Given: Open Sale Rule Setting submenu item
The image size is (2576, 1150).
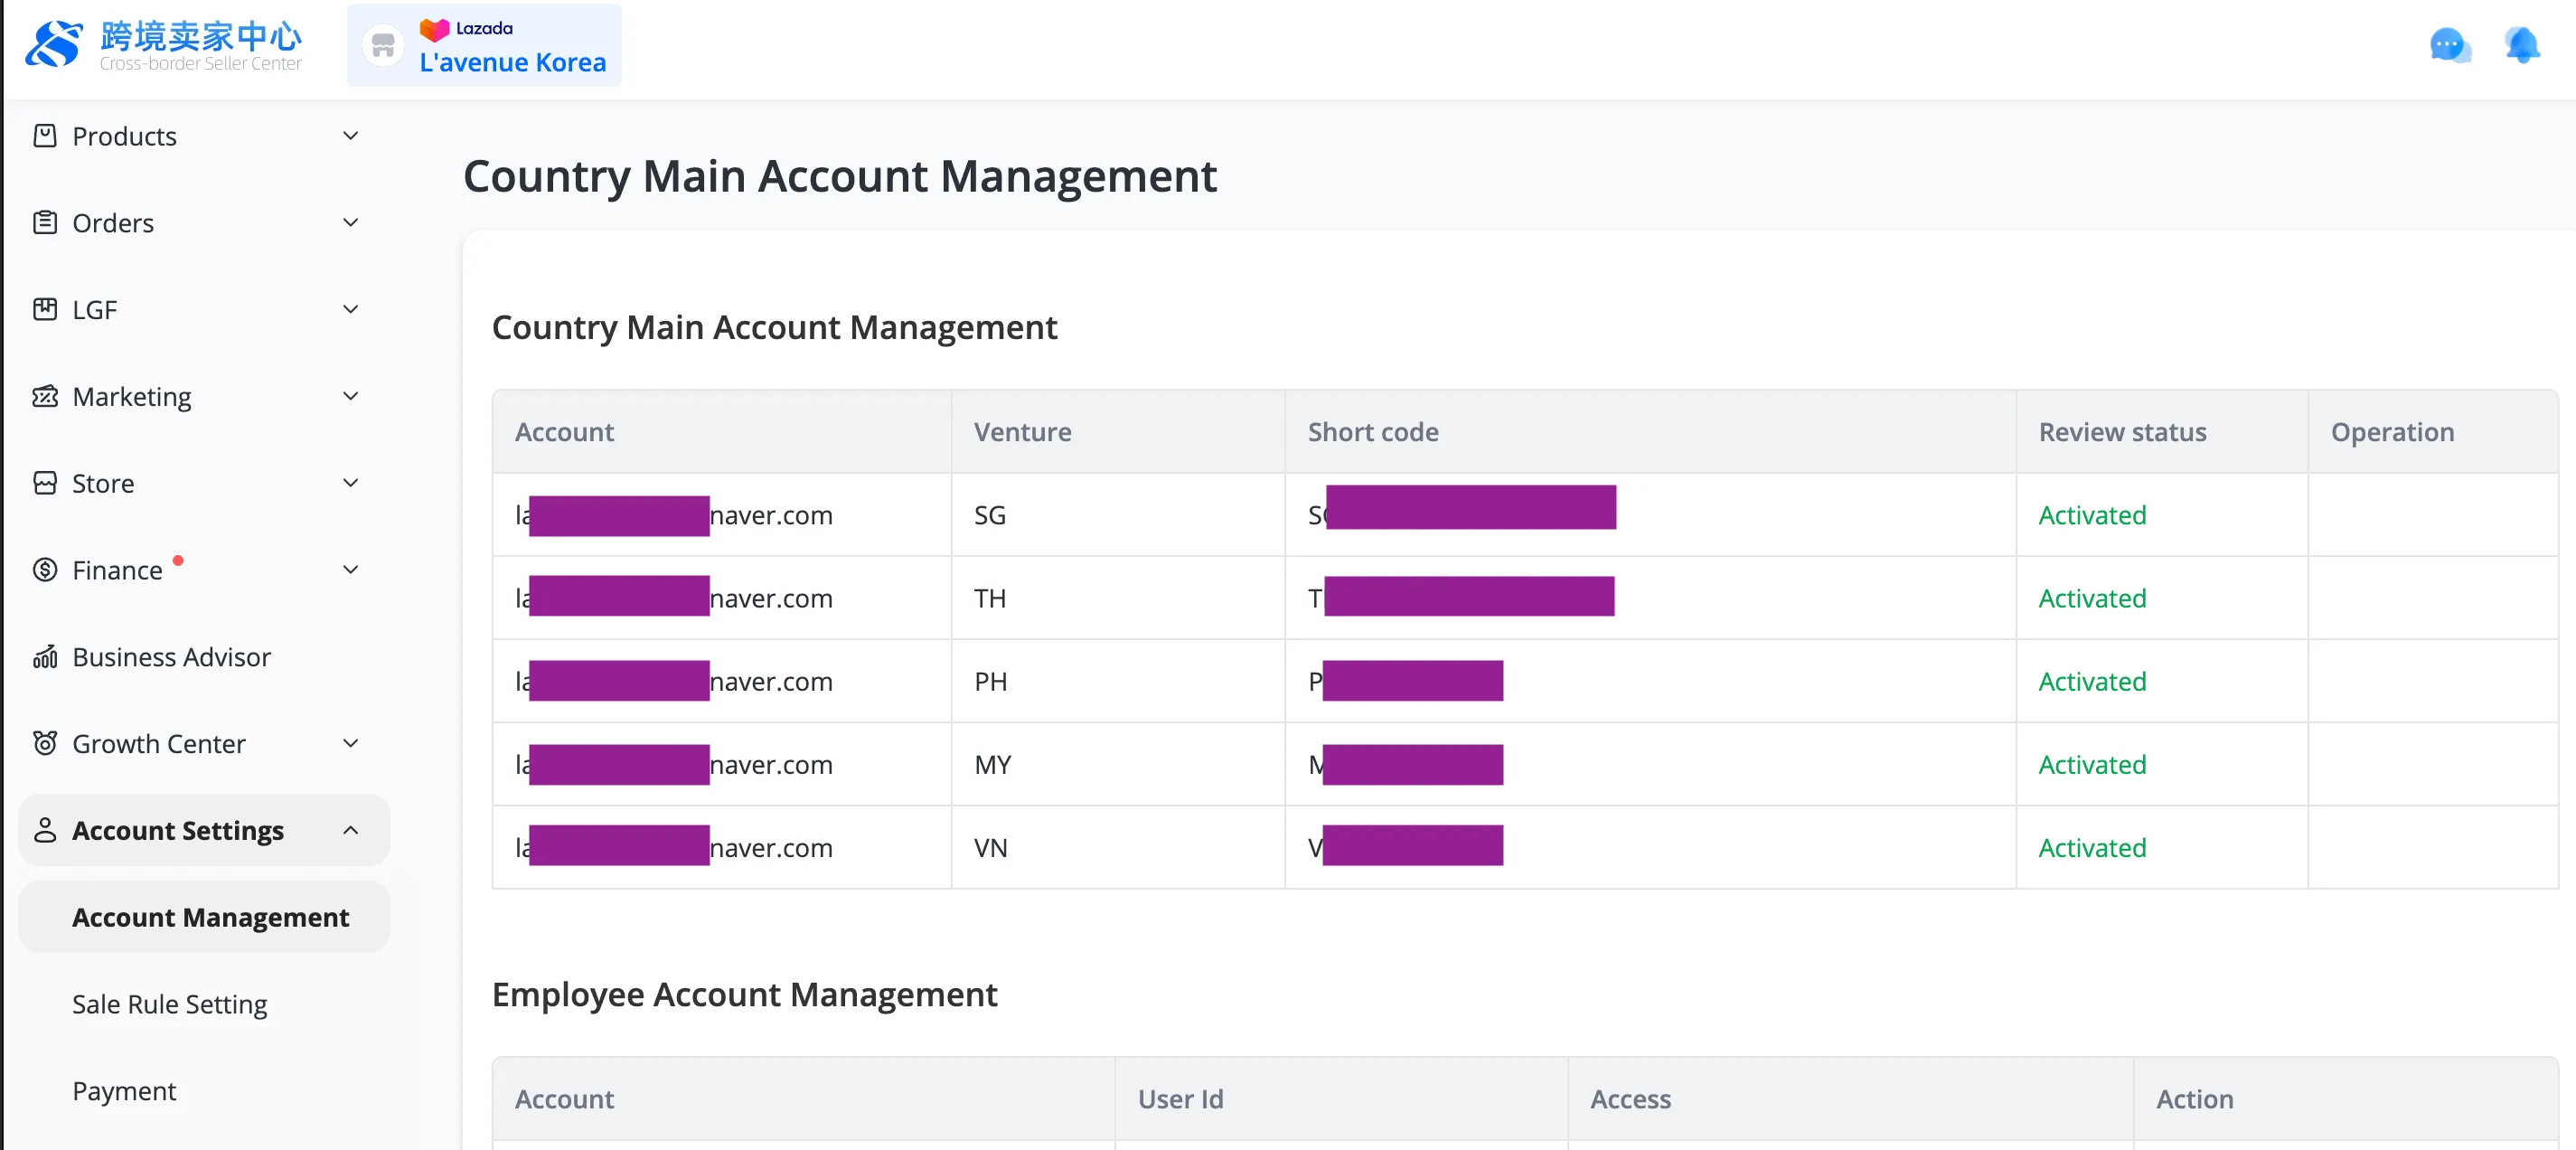Looking at the screenshot, I should click(169, 1004).
